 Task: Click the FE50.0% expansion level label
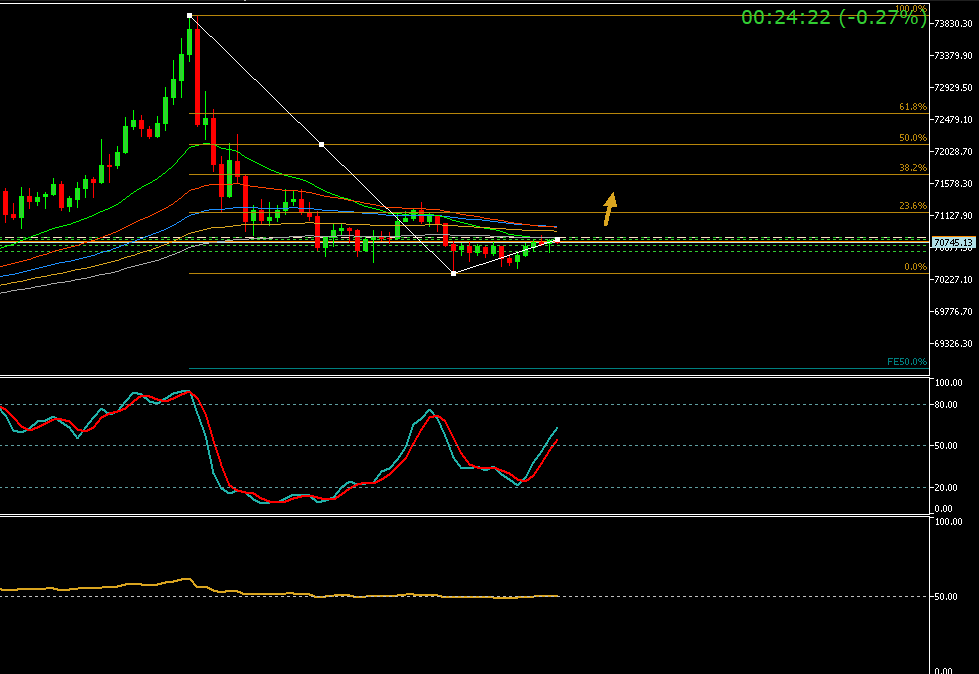pos(906,362)
